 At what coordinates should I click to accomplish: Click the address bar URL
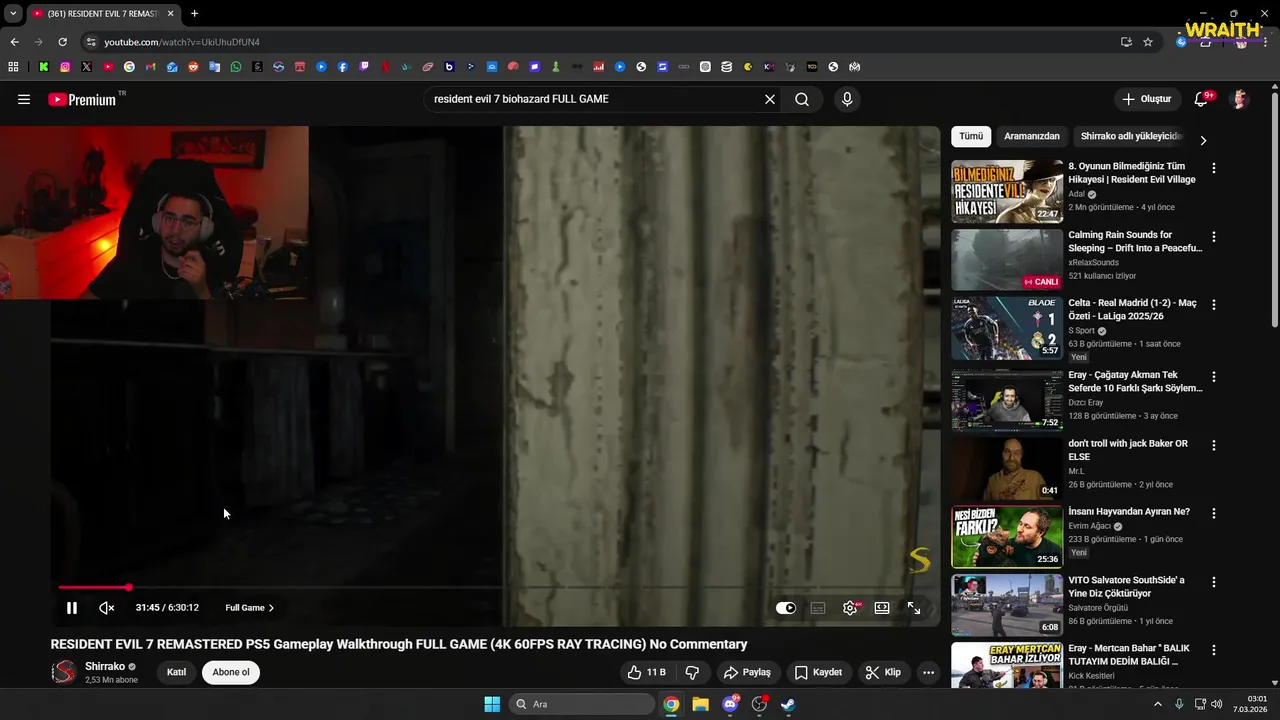pos(182,42)
